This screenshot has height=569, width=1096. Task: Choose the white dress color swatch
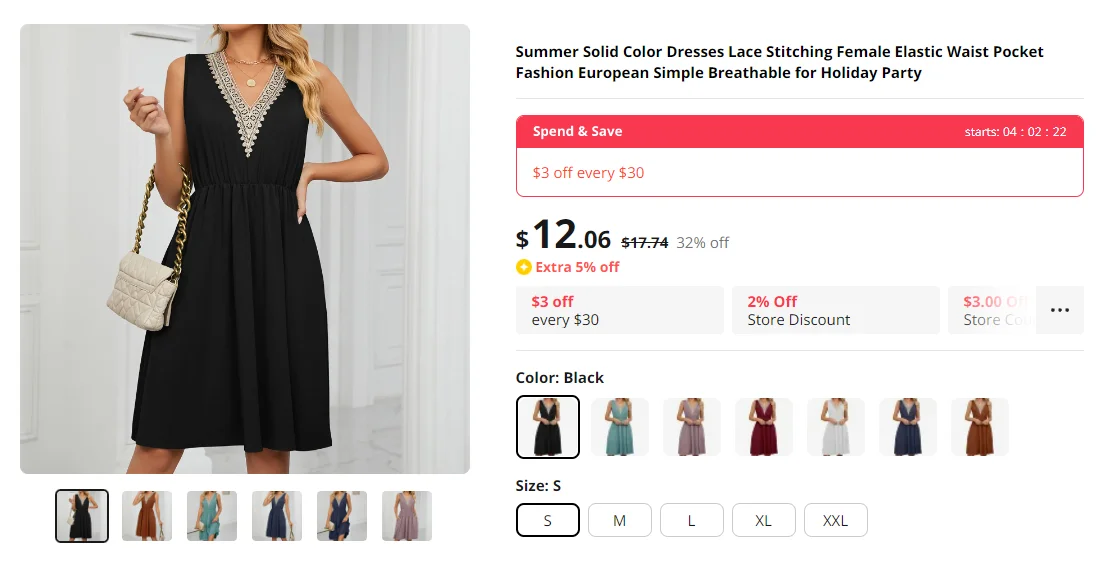[x=836, y=427]
